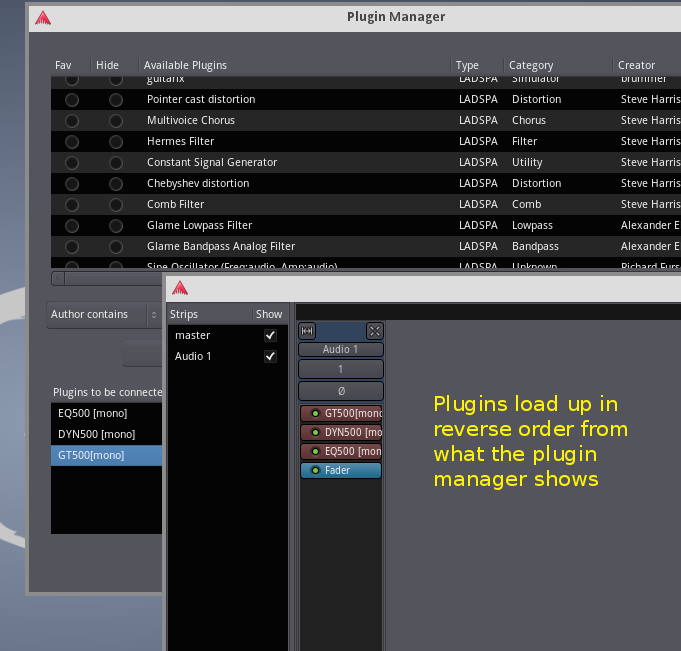Toggle the GT500 plugin's green enable LED

(315, 413)
